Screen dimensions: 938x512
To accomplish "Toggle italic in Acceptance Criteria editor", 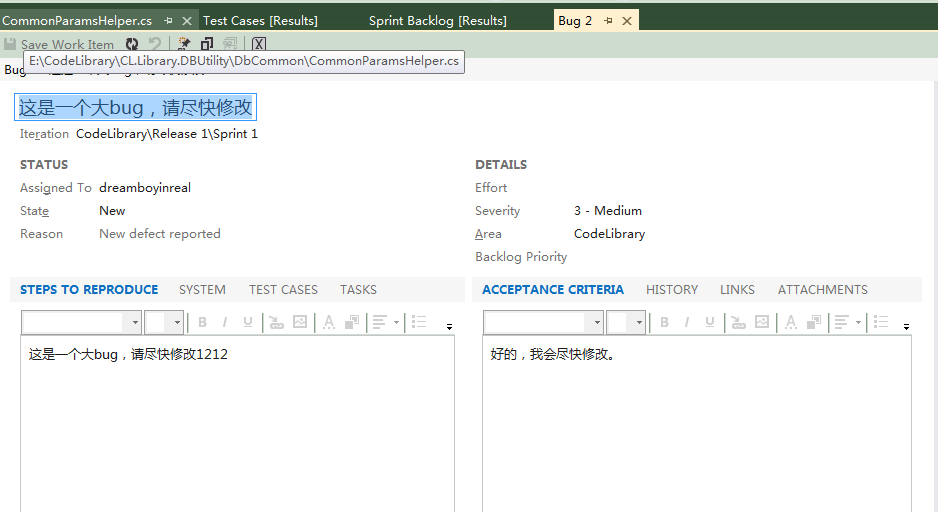I will pyautogui.click(x=686, y=322).
